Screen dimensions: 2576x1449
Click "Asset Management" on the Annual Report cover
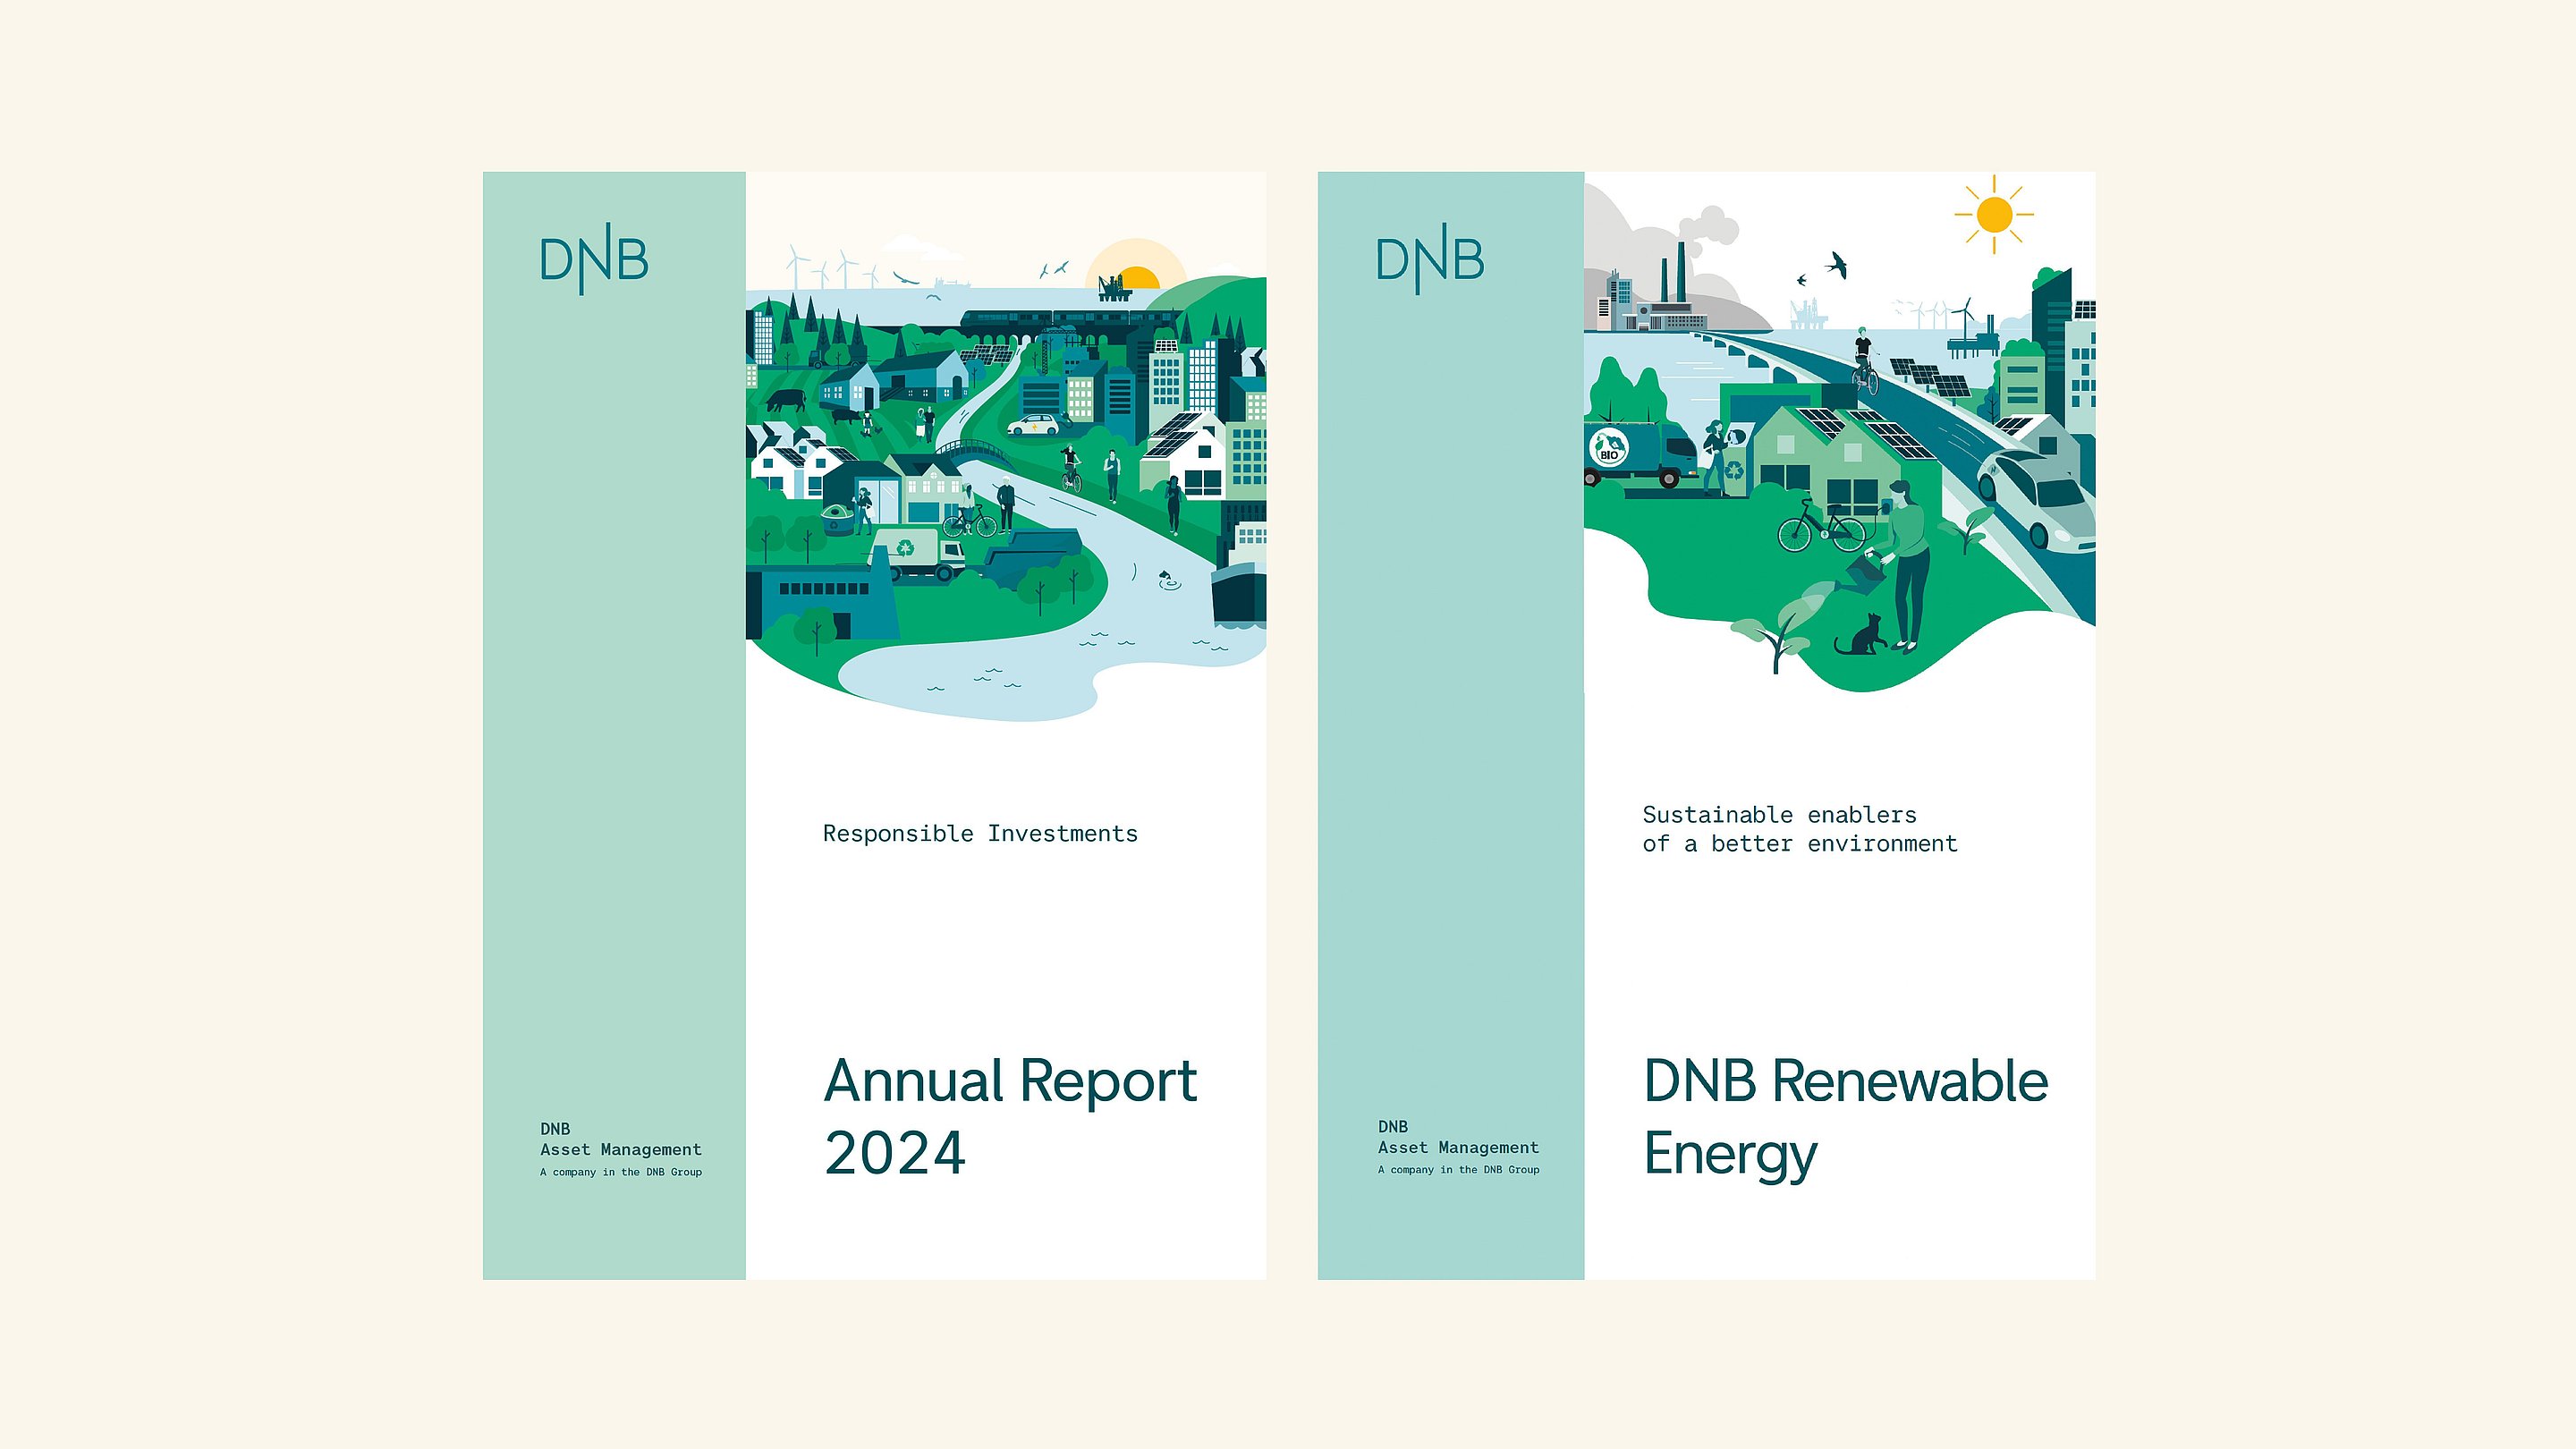click(x=621, y=1150)
